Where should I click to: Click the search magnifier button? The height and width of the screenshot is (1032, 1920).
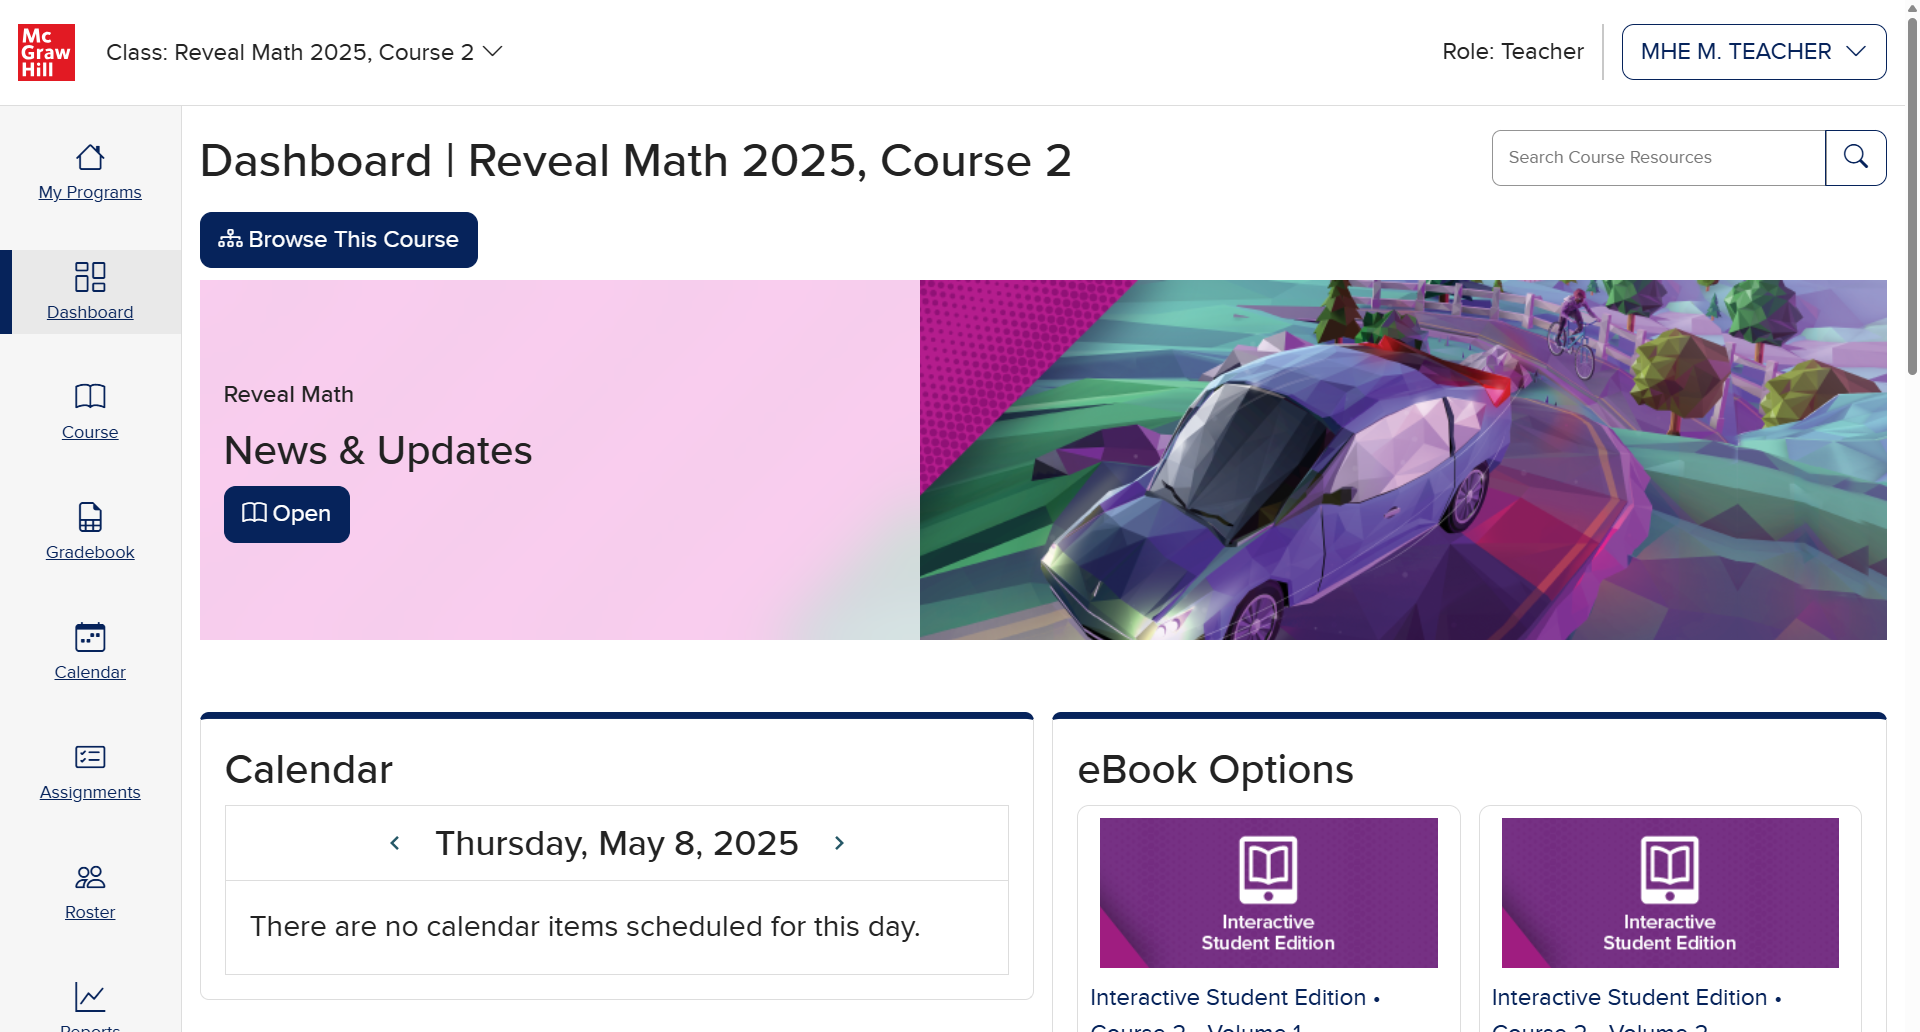pos(1856,158)
